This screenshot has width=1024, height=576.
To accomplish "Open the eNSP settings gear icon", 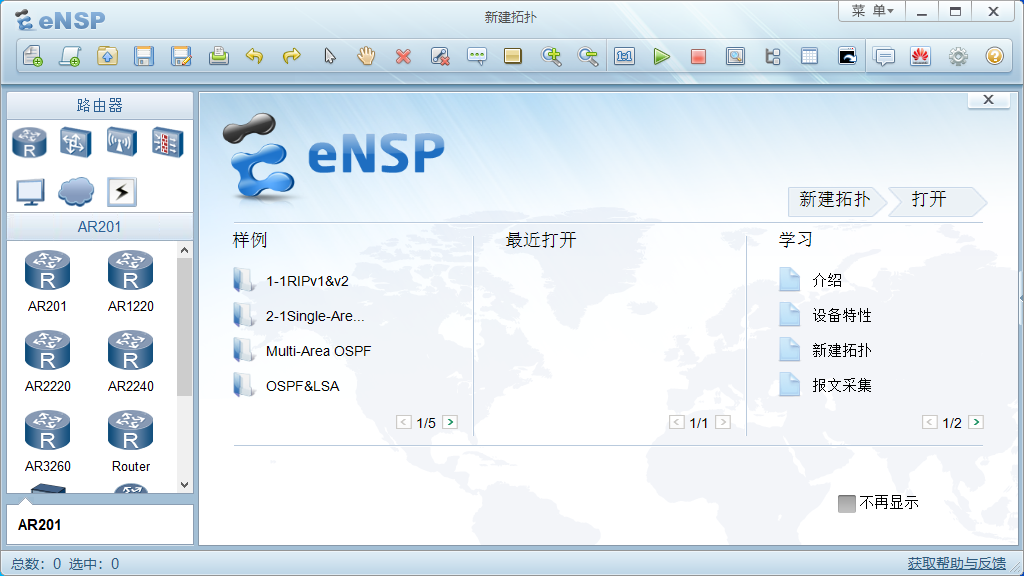I will [x=957, y=56].
